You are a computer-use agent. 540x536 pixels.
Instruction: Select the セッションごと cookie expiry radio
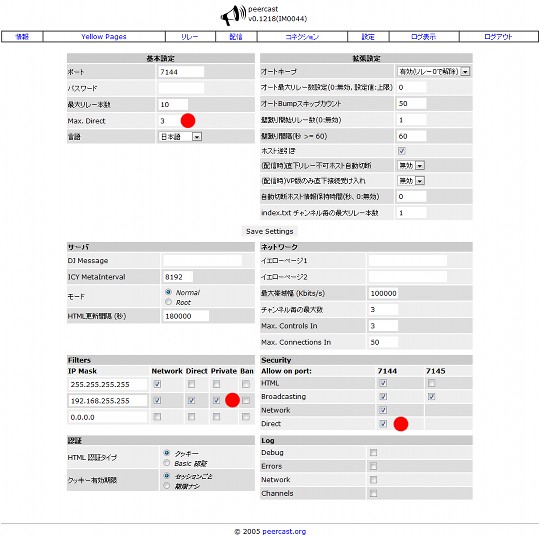pos(167,476)
